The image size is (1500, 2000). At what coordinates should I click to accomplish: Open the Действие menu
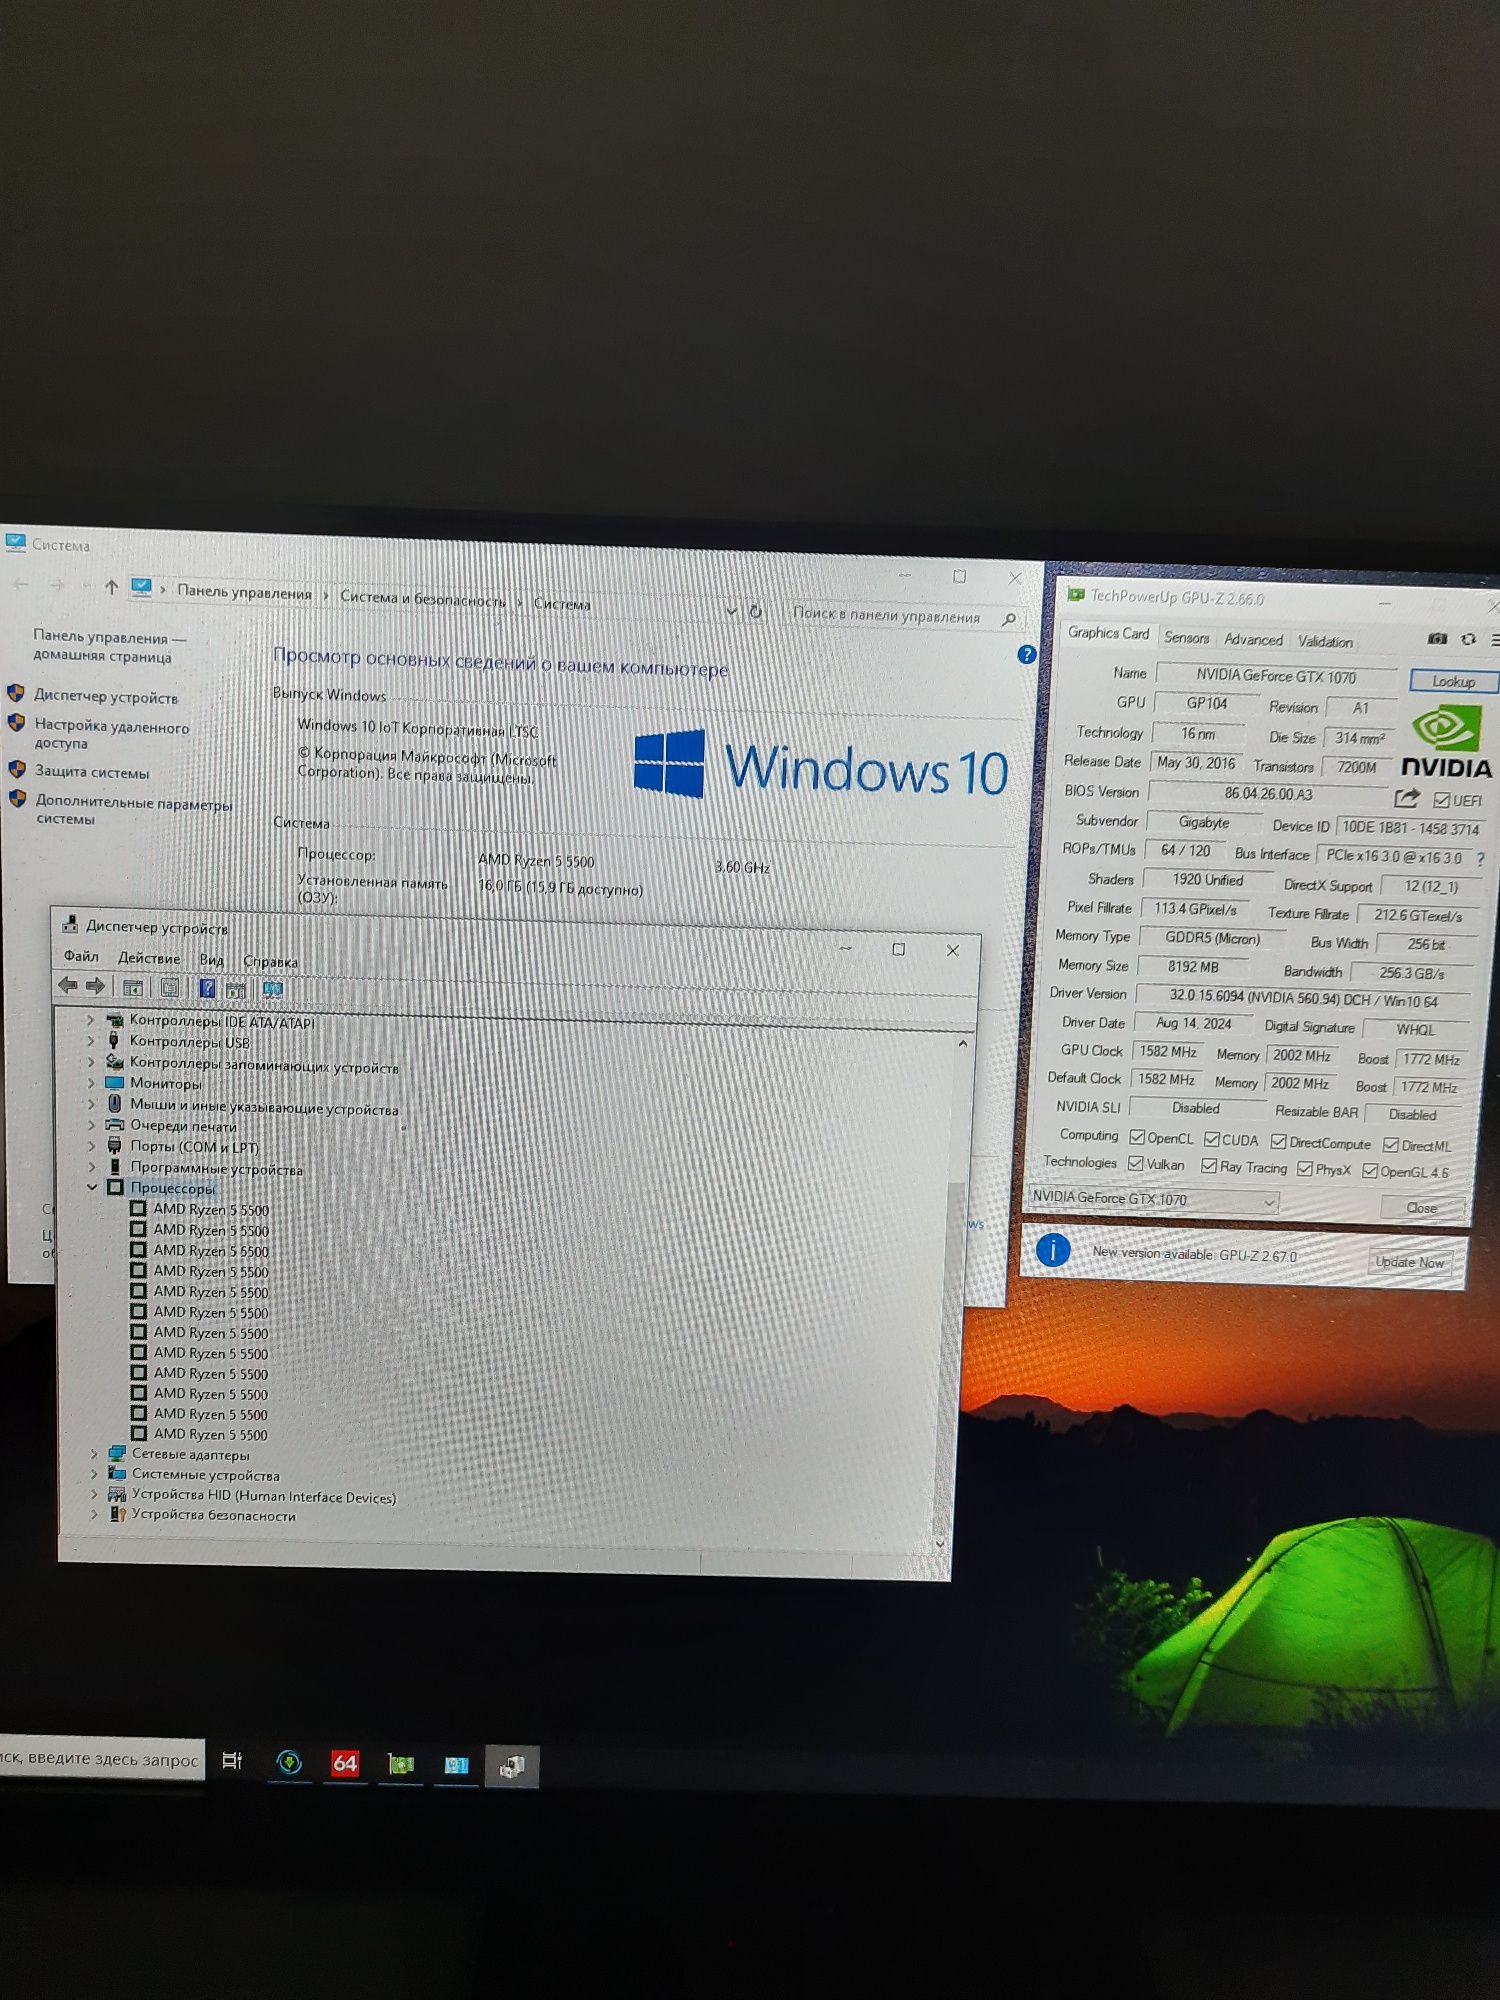coord(149,958)
